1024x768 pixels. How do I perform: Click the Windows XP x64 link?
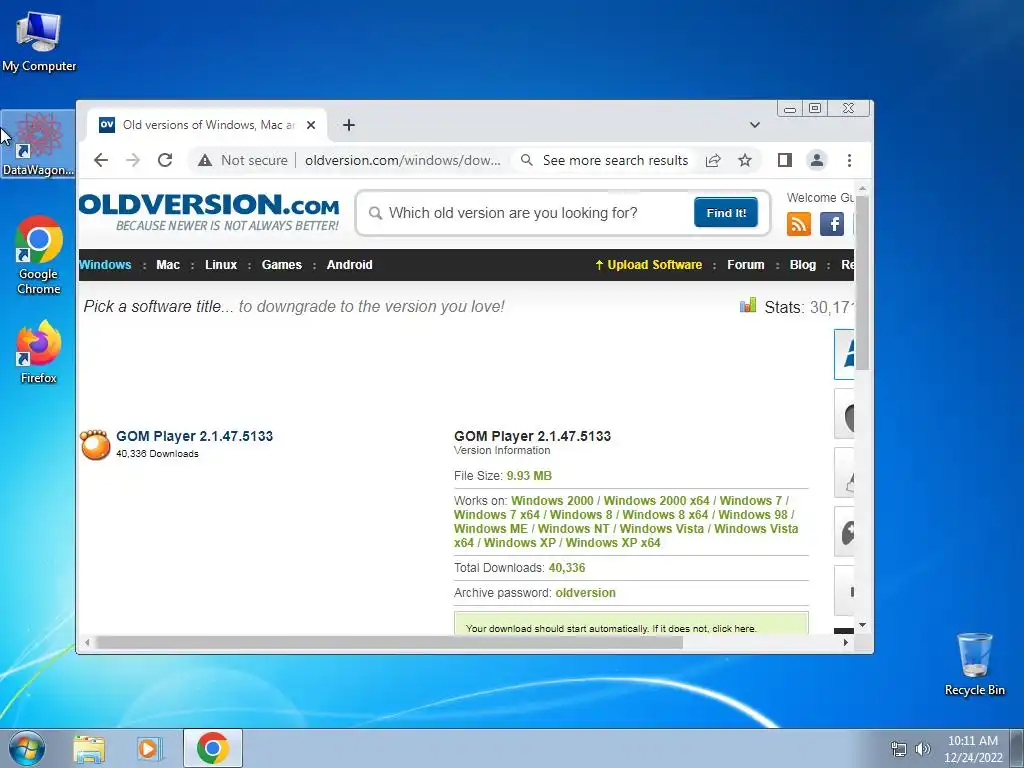tap(613, 543)
